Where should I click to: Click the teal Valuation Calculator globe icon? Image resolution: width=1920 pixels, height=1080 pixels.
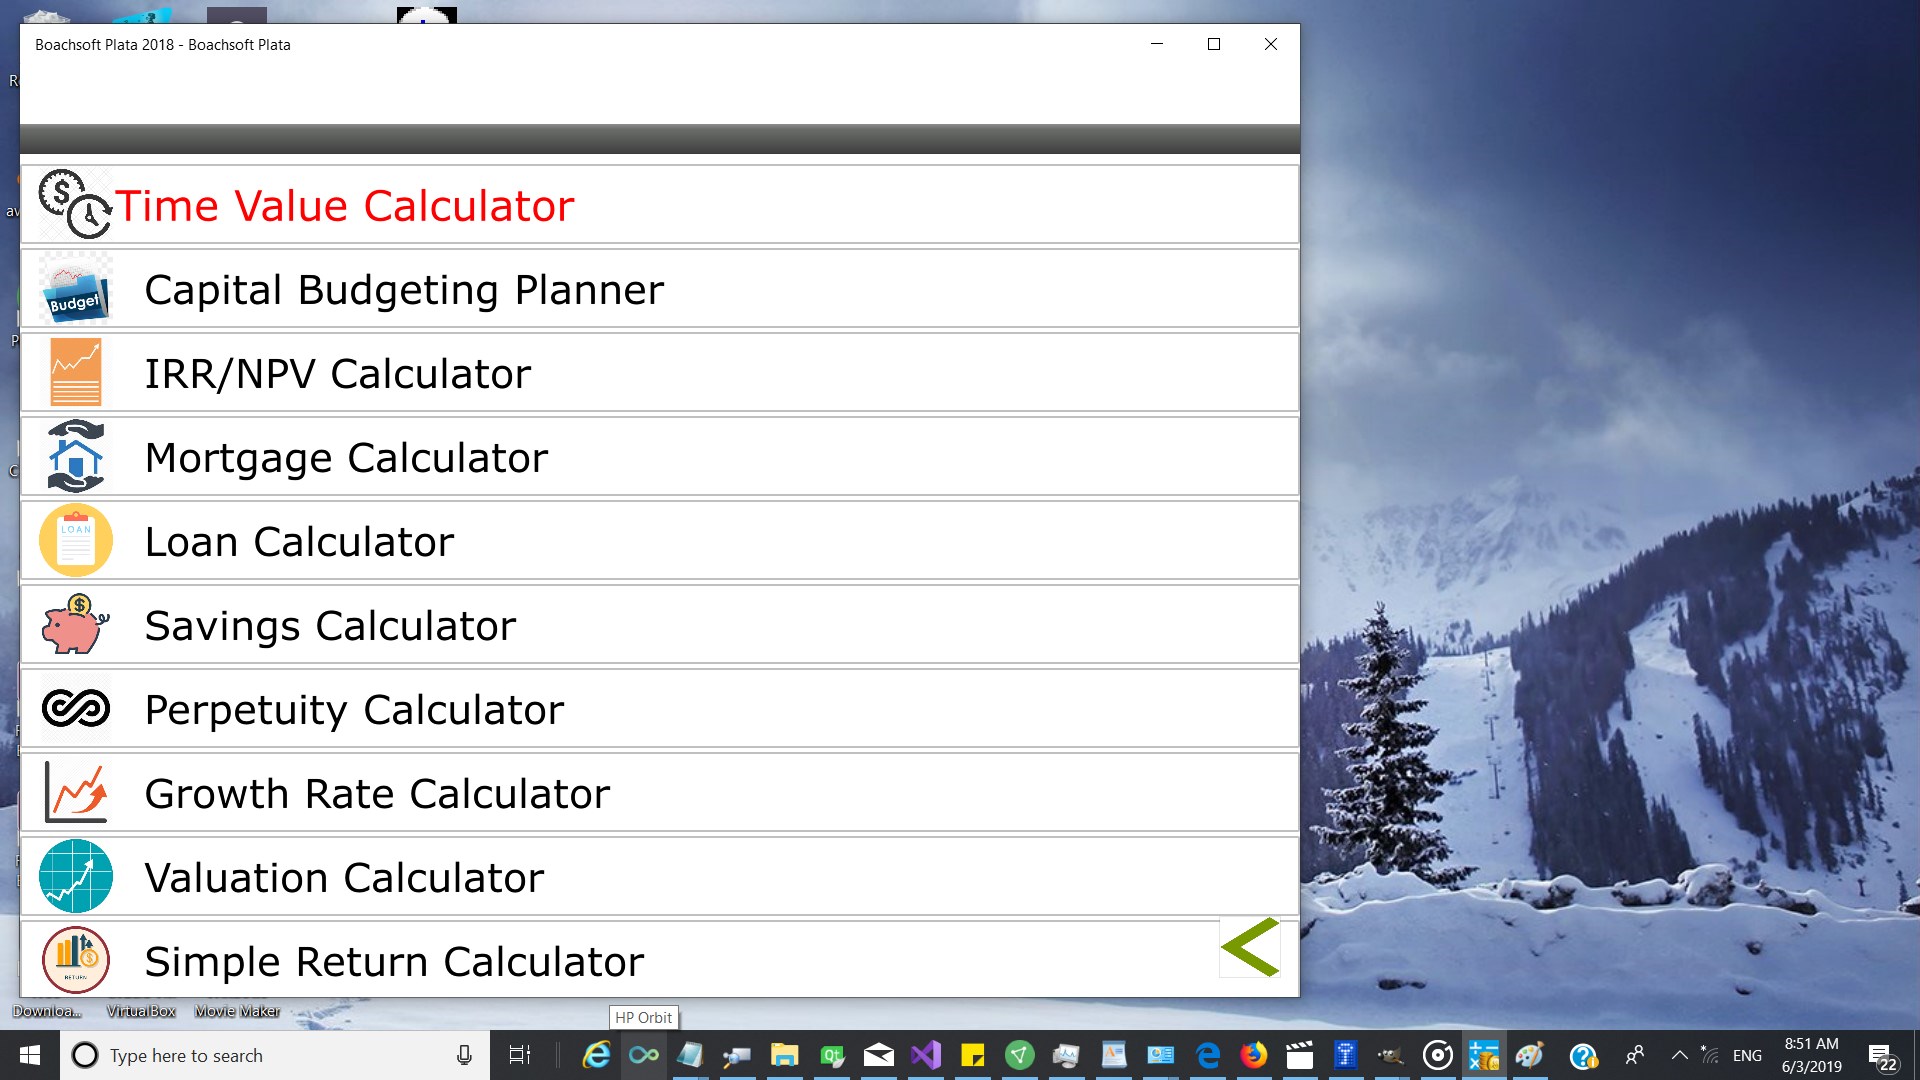75,877
